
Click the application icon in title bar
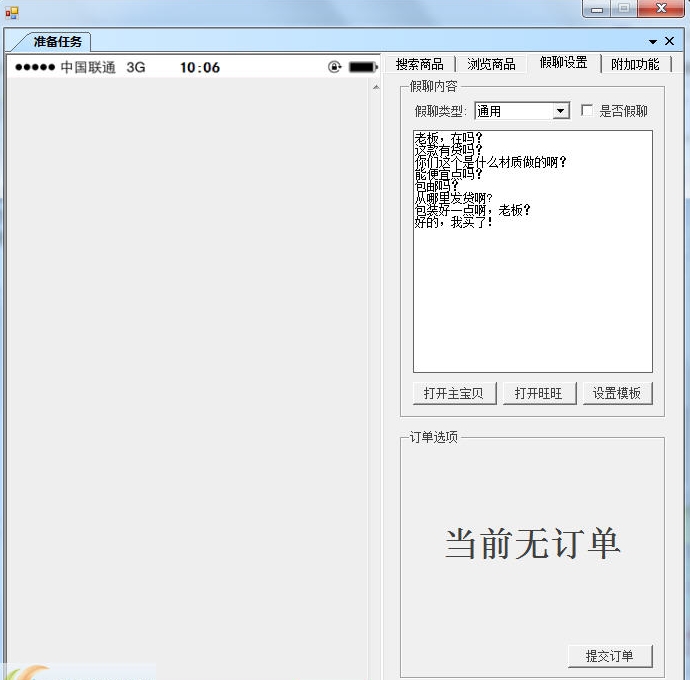[x=12, y=13]
